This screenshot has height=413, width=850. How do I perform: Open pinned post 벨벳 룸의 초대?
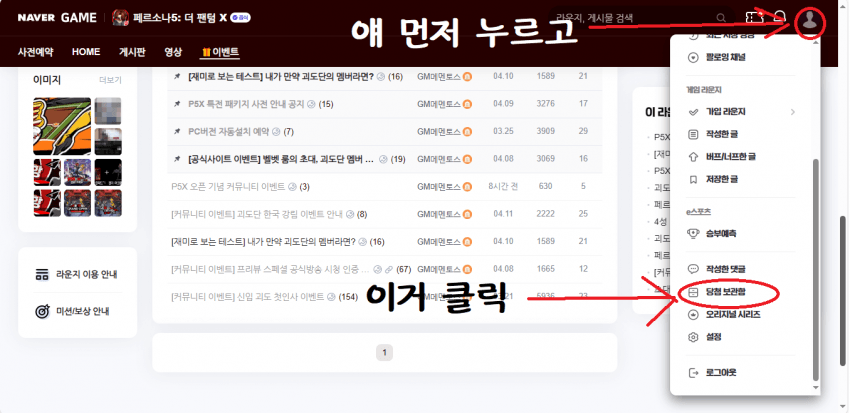[x=281, y=159]
